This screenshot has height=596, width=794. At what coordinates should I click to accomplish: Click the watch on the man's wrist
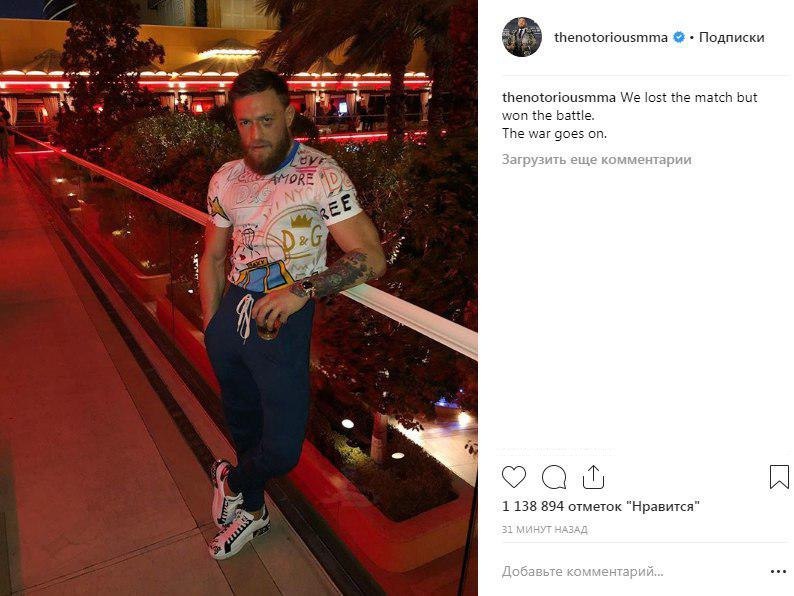pos(307,288)
